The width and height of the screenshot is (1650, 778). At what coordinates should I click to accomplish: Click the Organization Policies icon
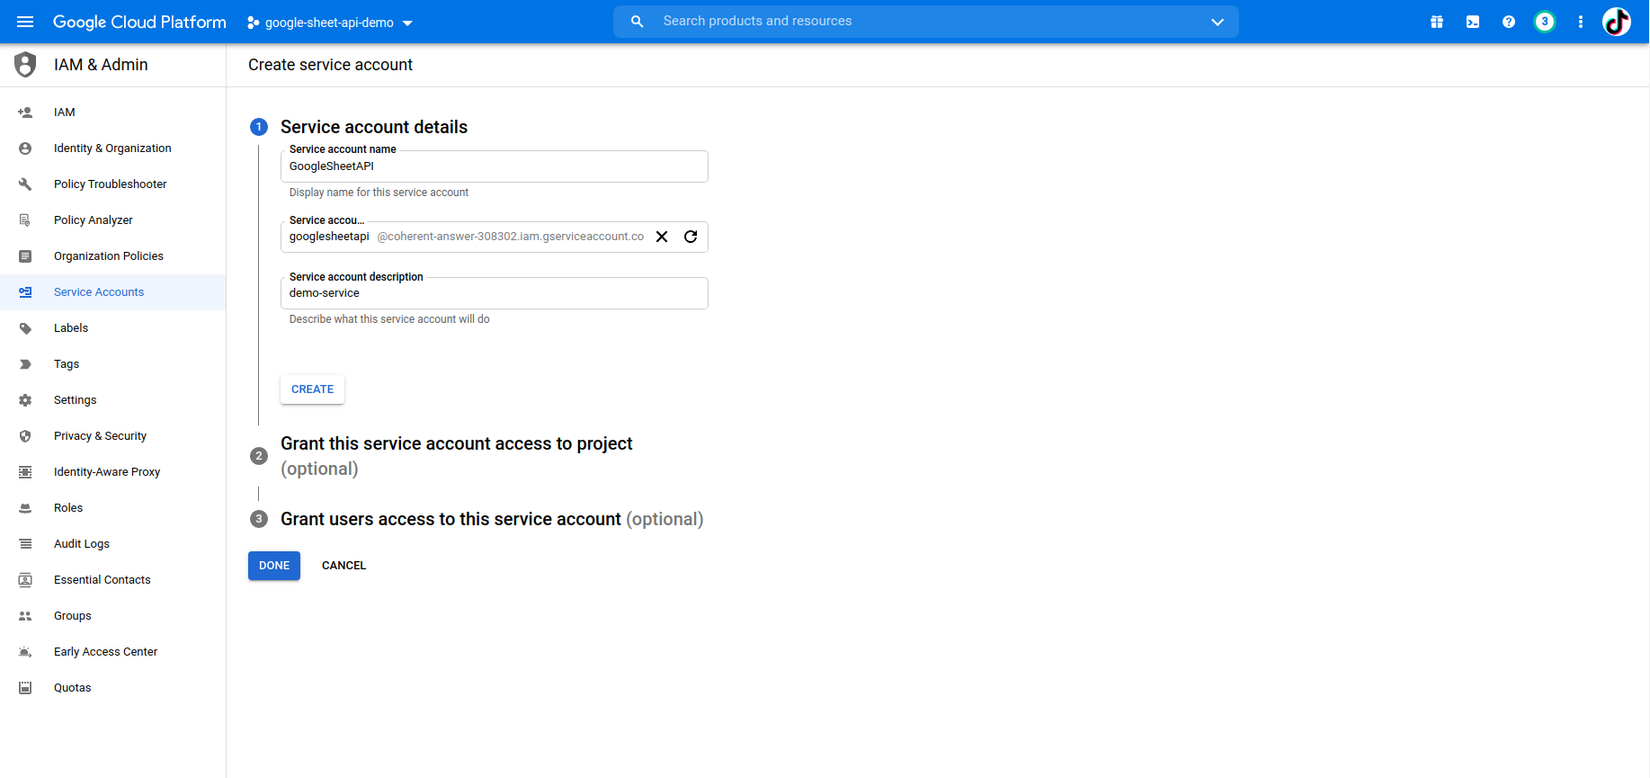point(25,256)
